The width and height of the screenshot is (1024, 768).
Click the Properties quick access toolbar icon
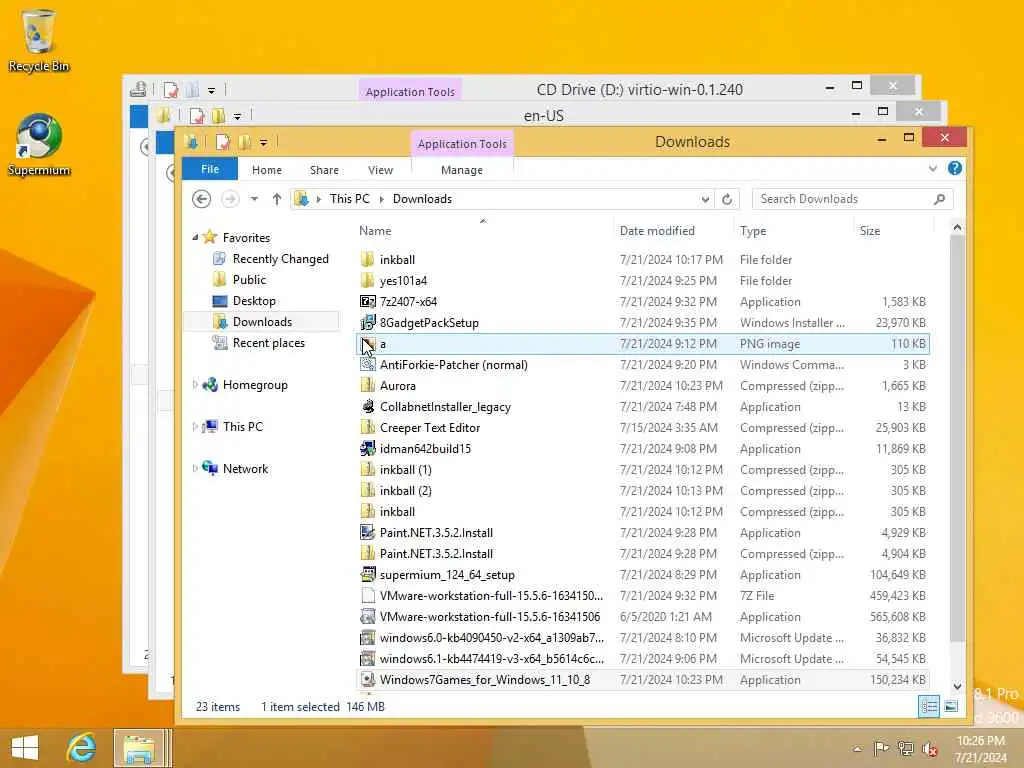pos(223,142)
